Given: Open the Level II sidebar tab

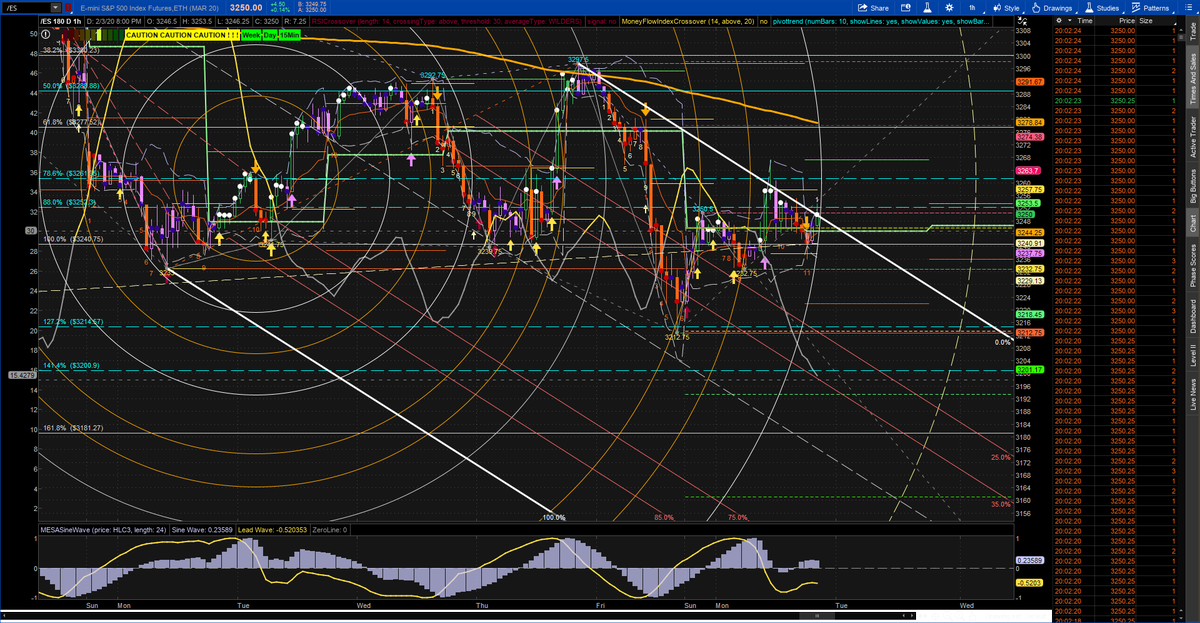Looking at the screenshot, I should click(1192, 355).
